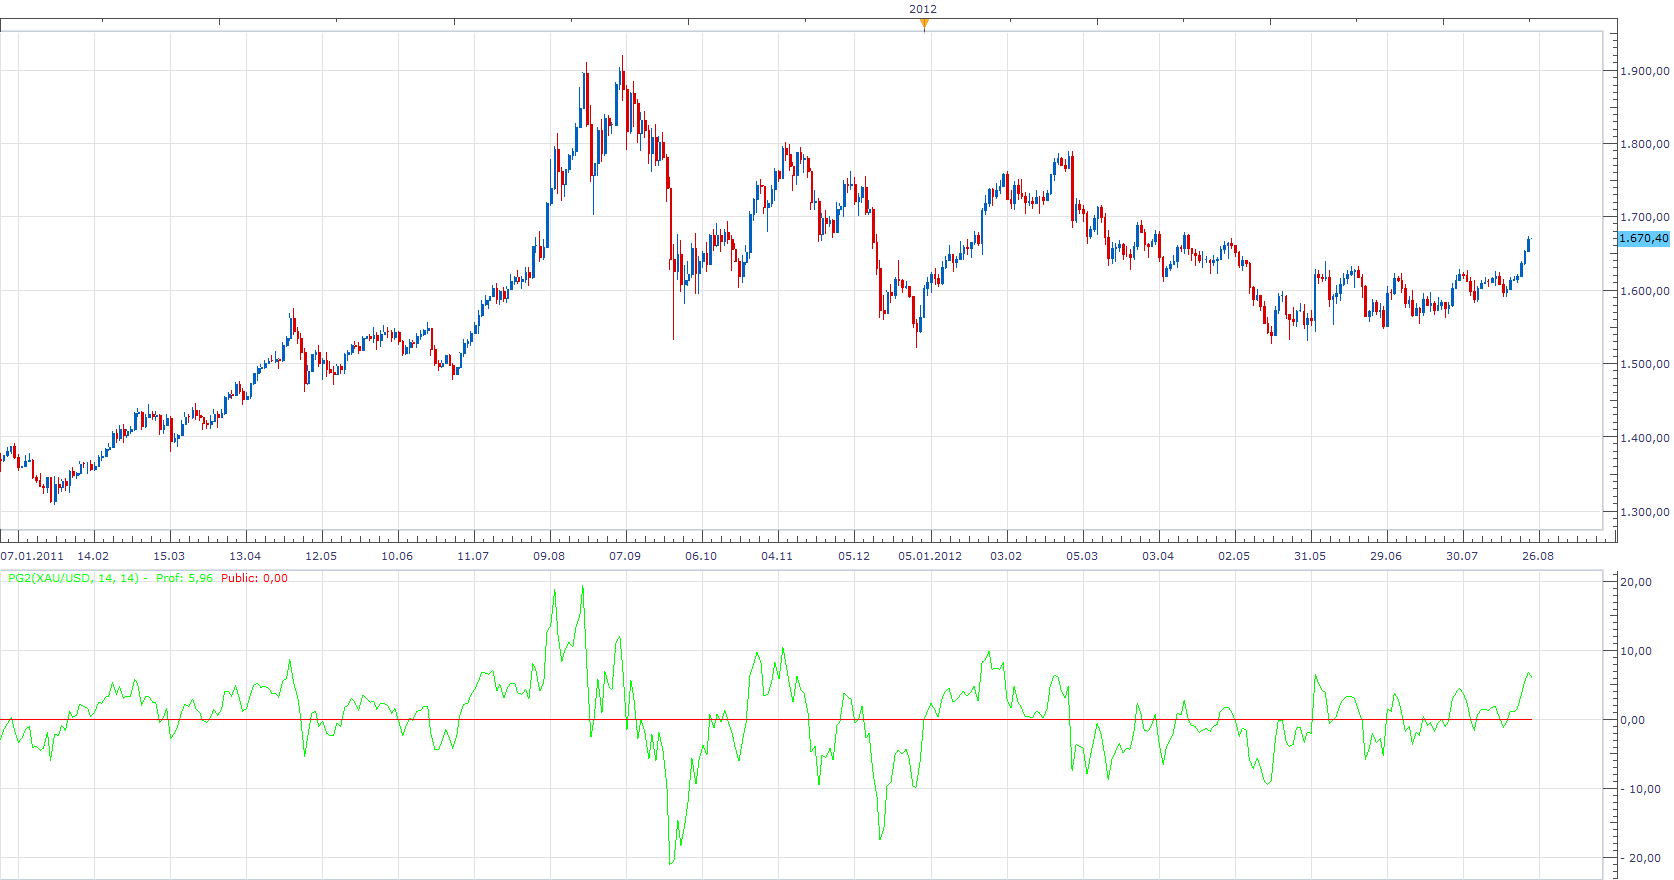Click the 1.900,00 price axis label

coord(1644,71)
